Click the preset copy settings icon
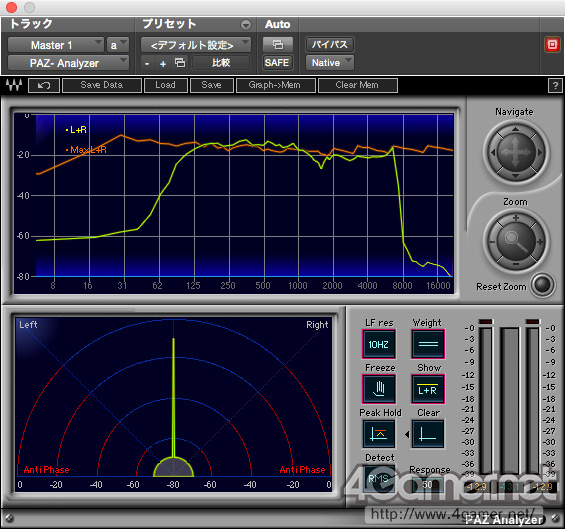The image size is (565, 529). [x=180, y=63]
